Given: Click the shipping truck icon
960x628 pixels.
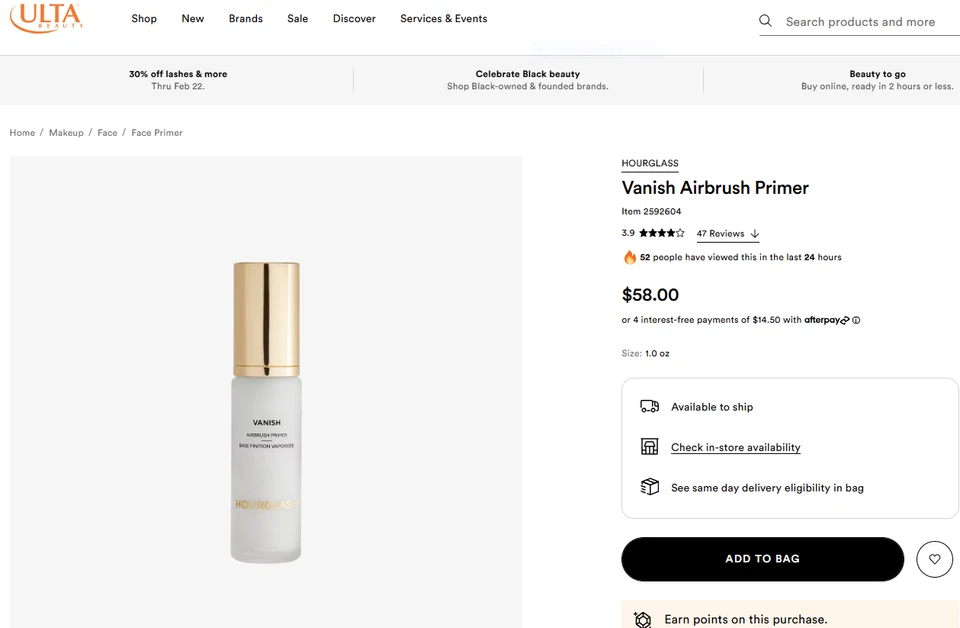Looking at the screenshot, I should (x=649, y=407).
